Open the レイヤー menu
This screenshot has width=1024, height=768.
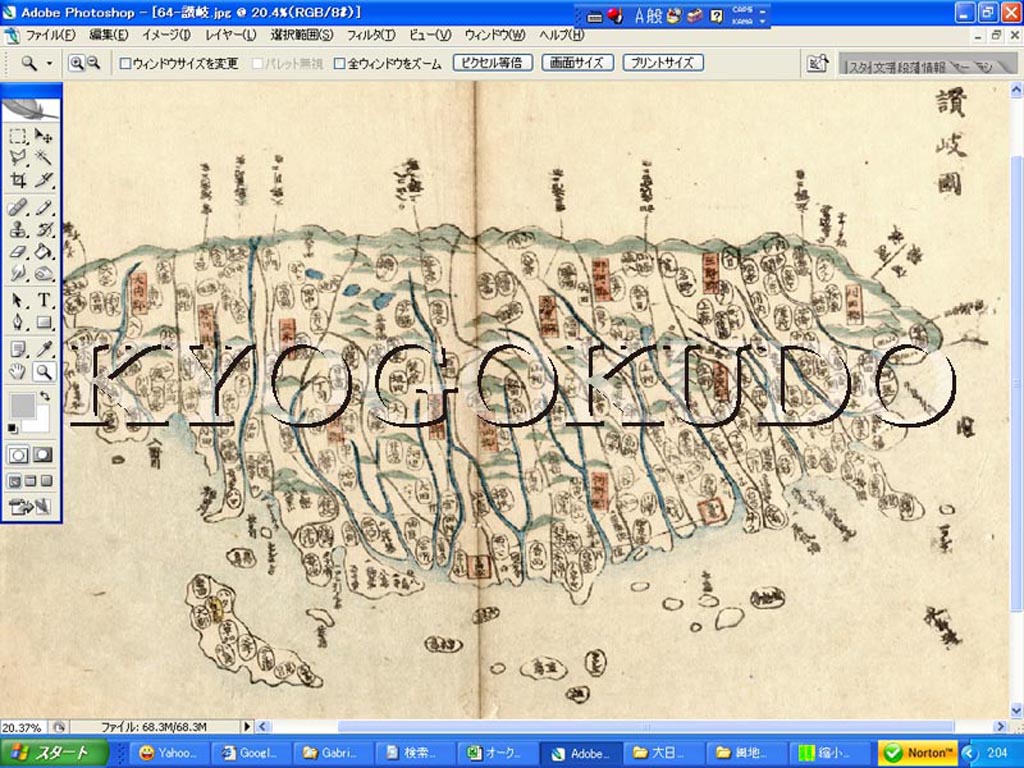click(x=230, y=35)
